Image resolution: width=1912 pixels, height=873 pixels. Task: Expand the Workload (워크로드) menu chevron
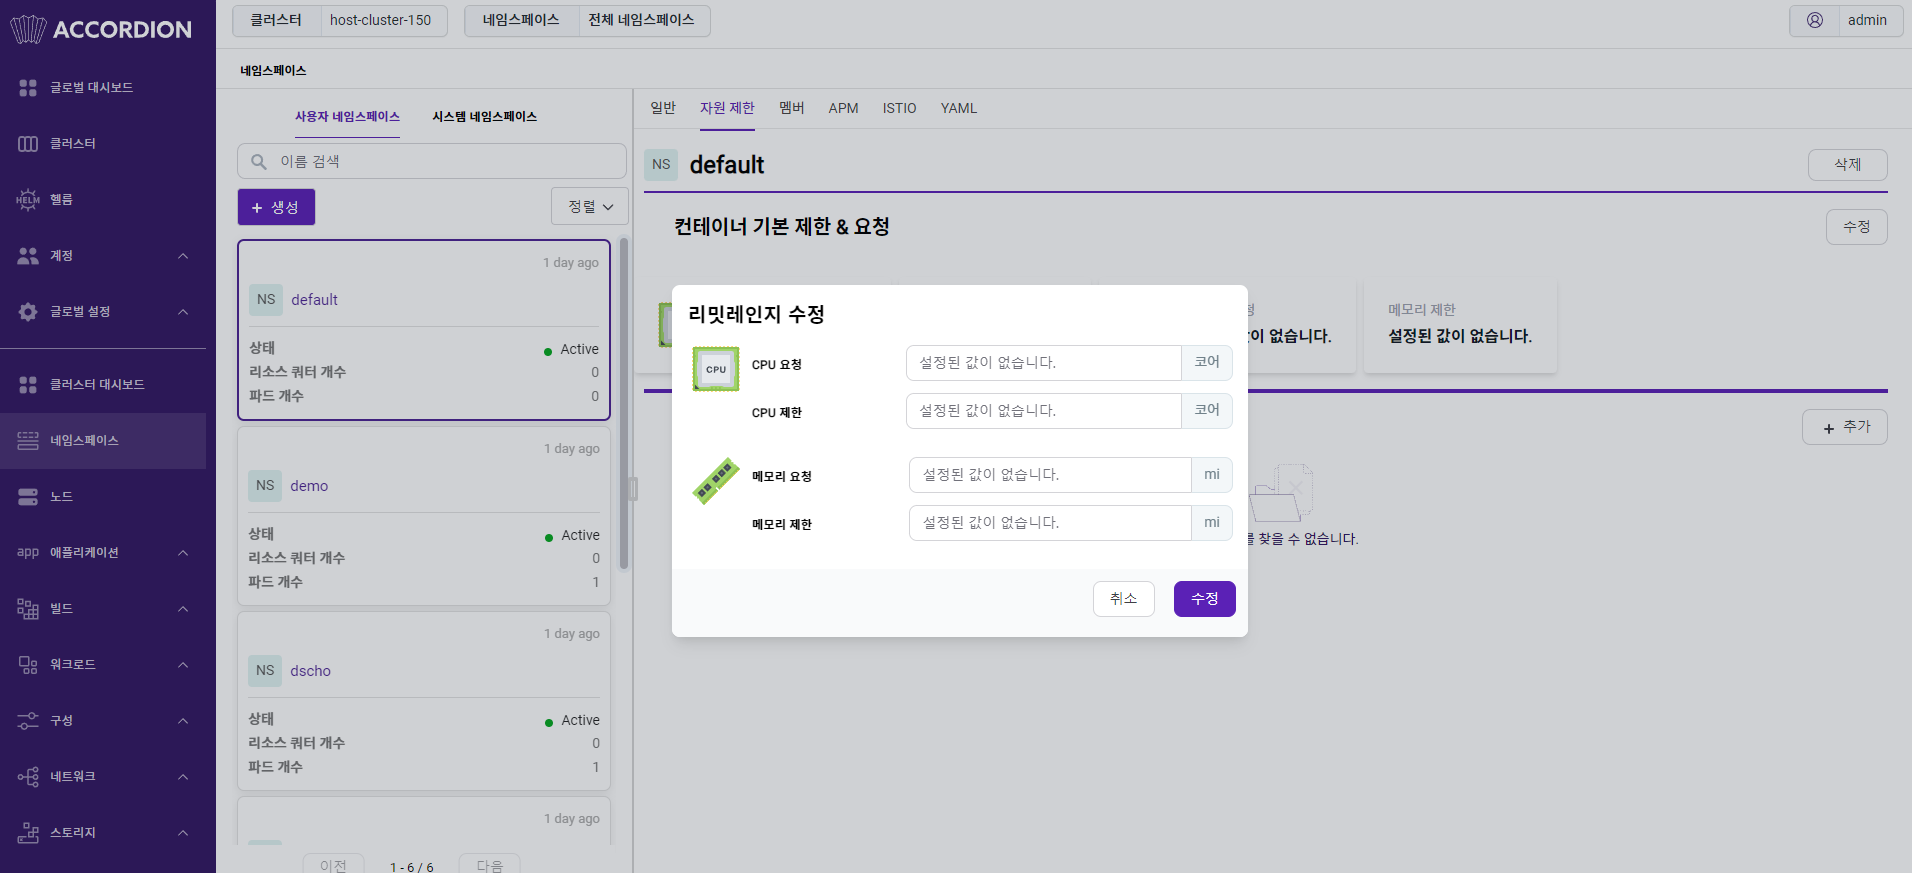coord(183,665)
